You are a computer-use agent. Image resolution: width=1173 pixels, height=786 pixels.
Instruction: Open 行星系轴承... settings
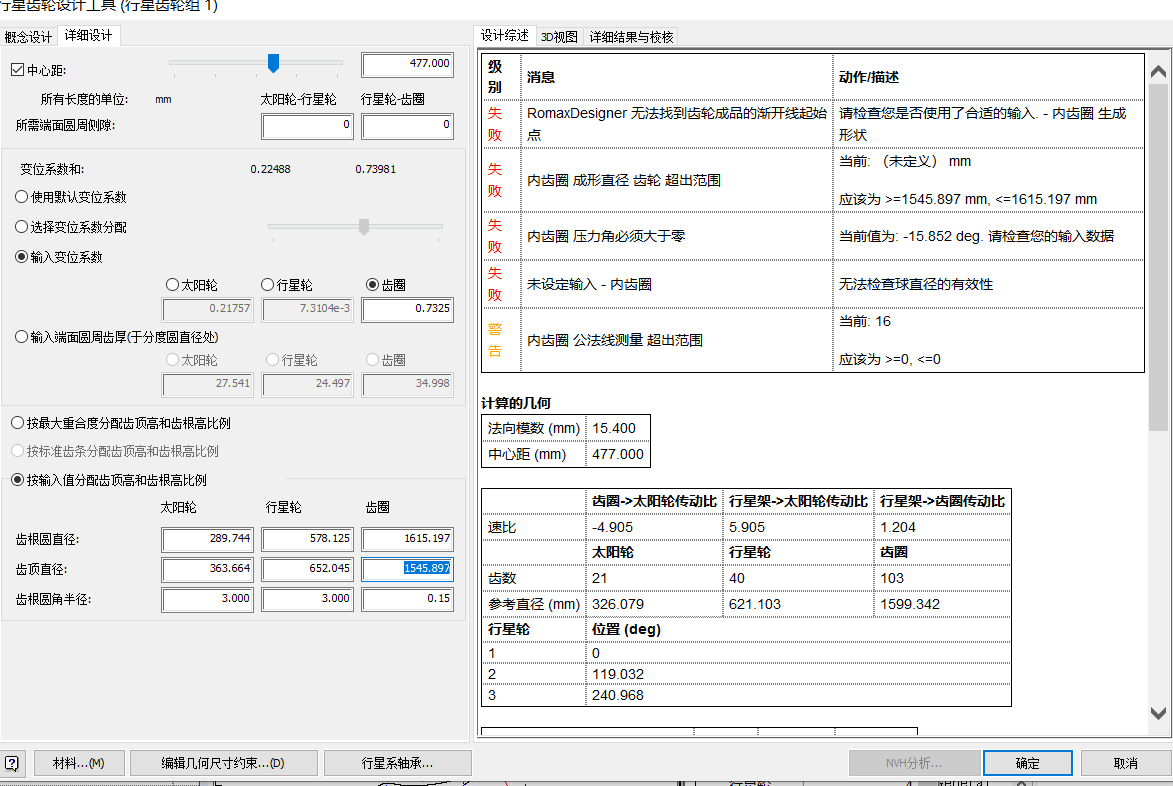pos(398,763)
